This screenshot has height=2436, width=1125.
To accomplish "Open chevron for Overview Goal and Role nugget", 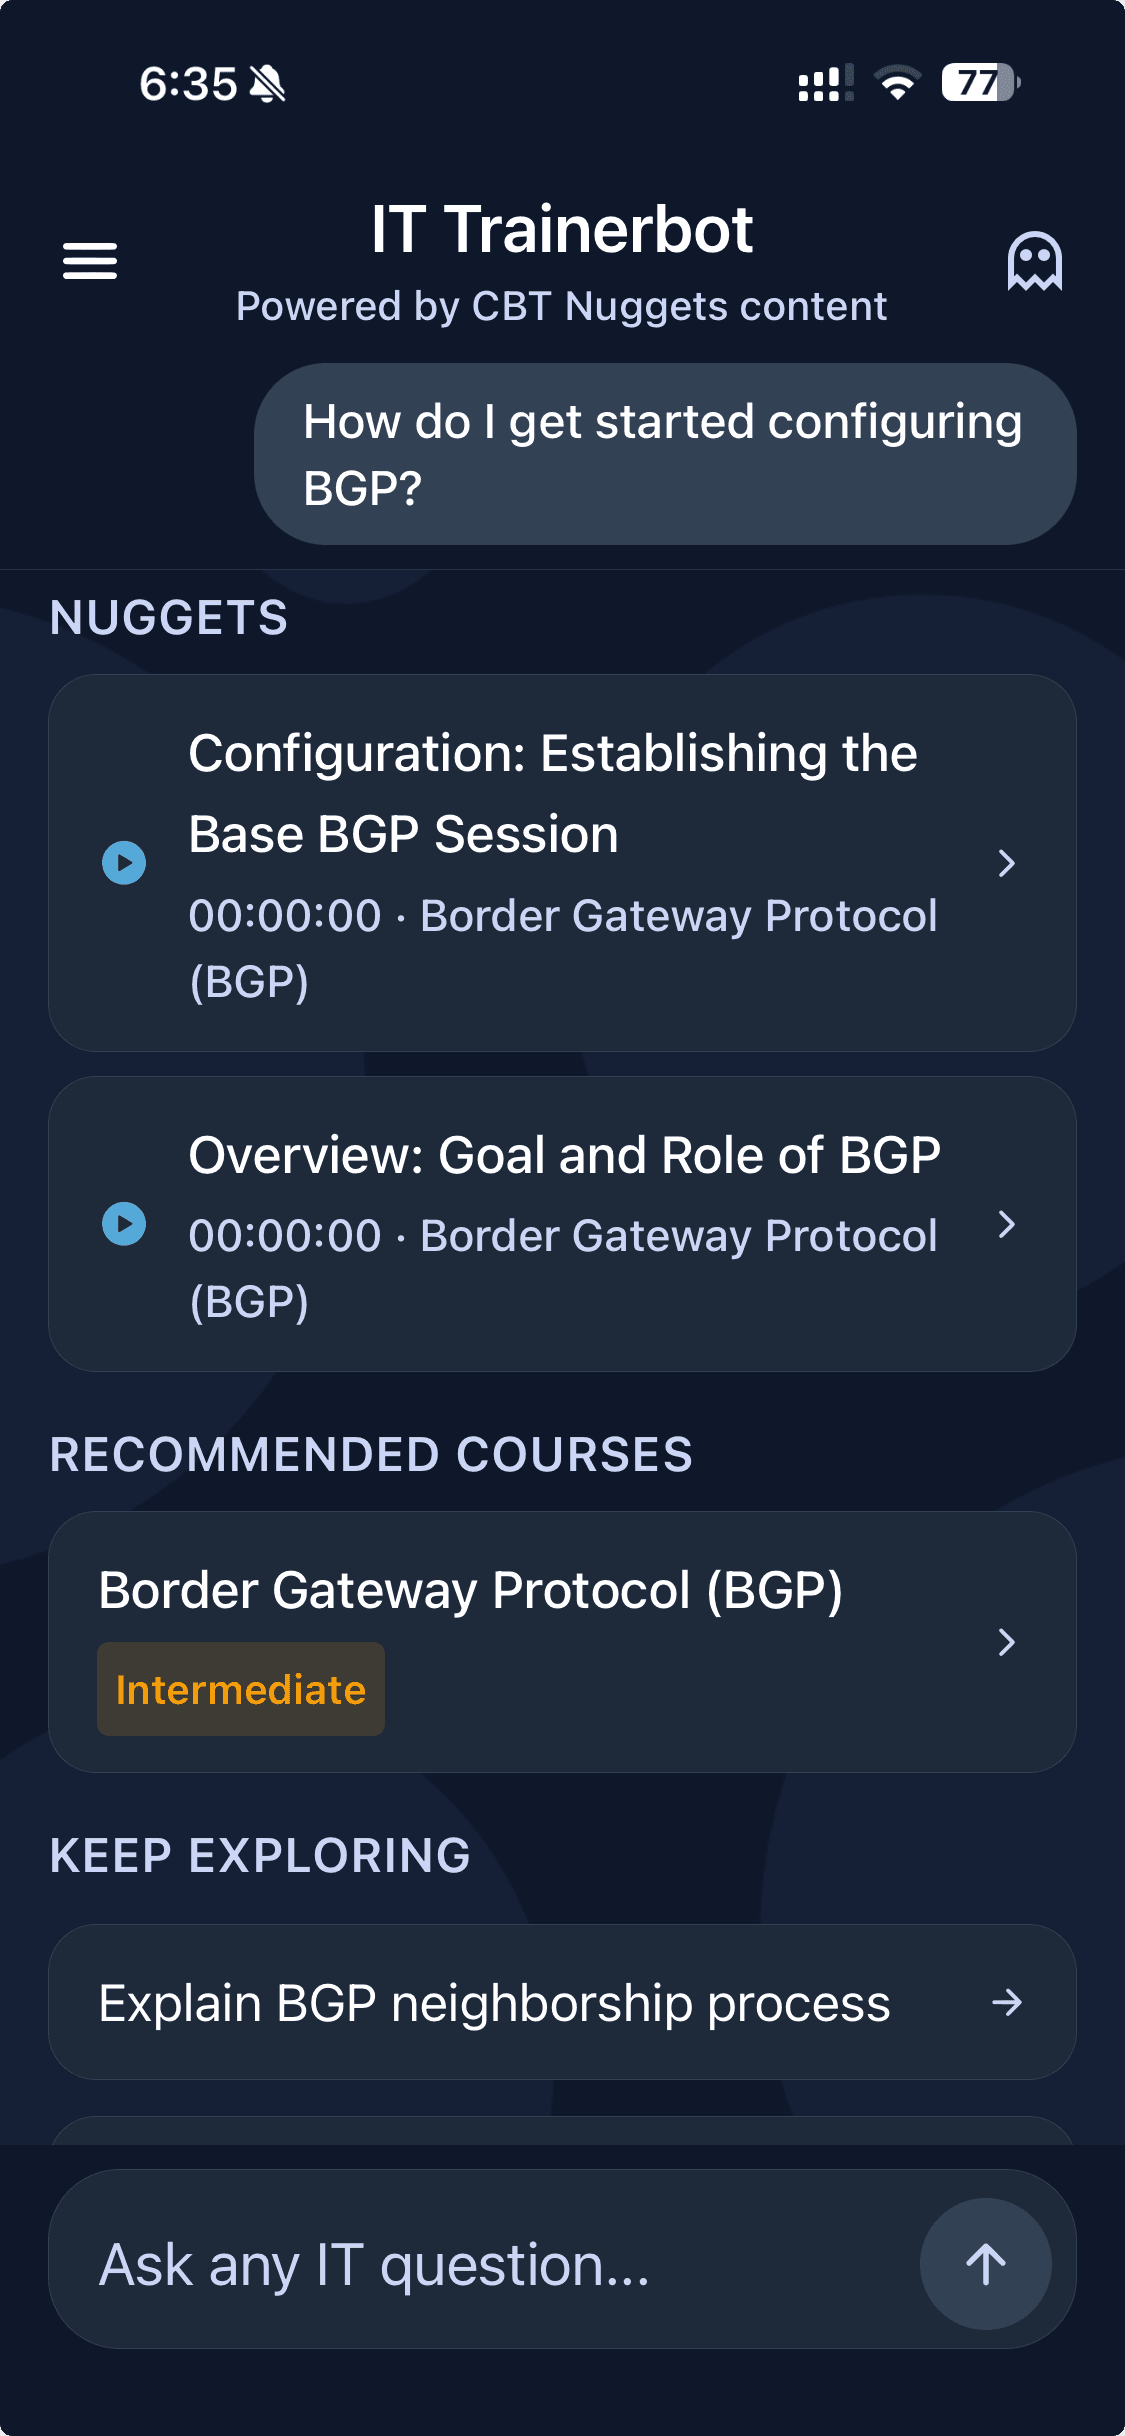I will (x=1006, y=1224).
